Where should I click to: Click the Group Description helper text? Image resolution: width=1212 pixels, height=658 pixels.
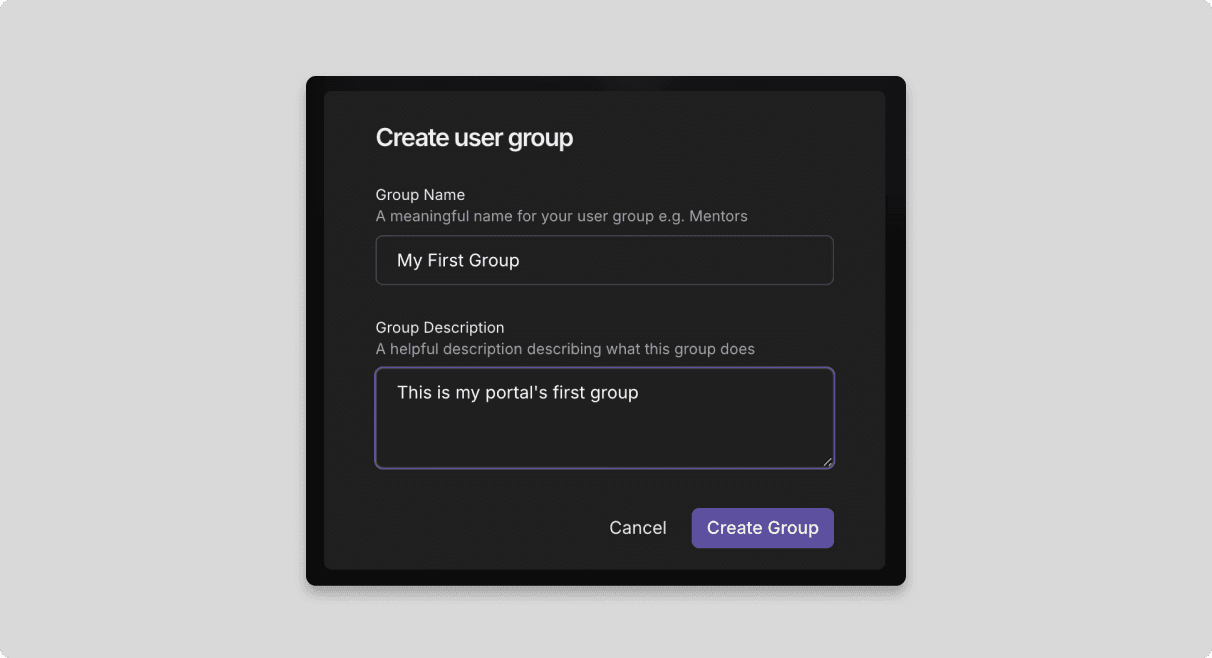[565, 349]
